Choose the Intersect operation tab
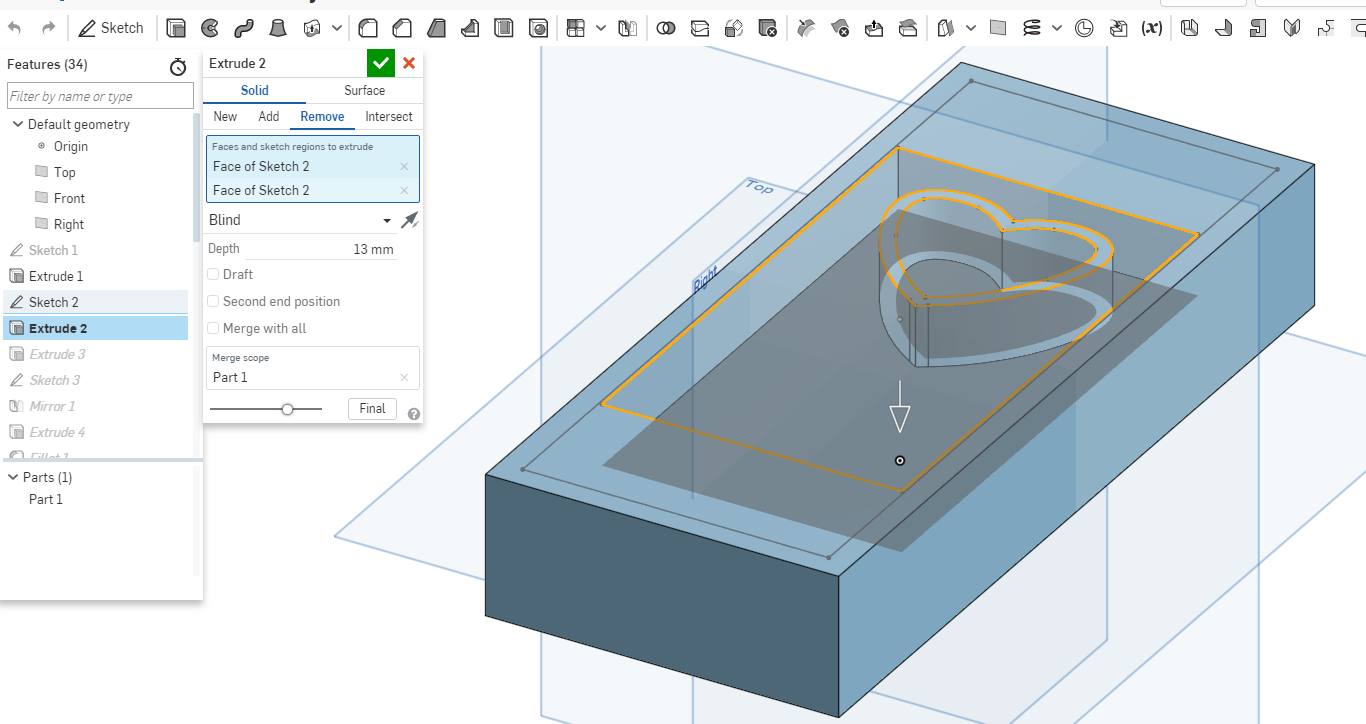The height and width of the screenshot is (724, 1366). point(388,117)
